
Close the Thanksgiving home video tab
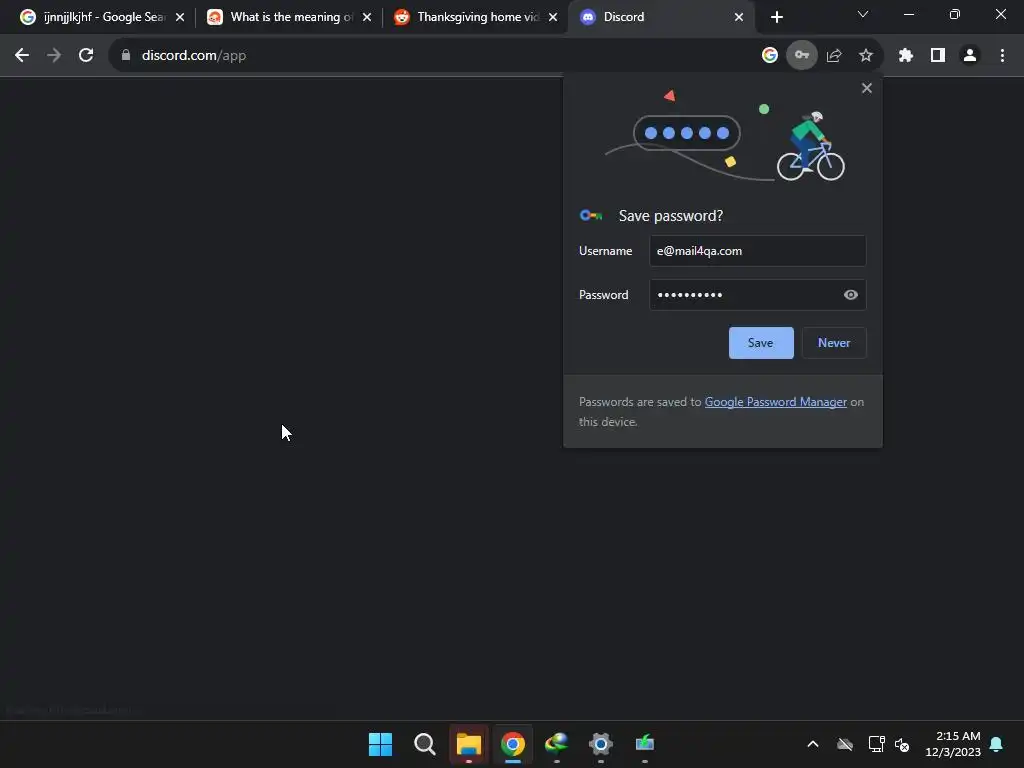[x=553, y=18]
